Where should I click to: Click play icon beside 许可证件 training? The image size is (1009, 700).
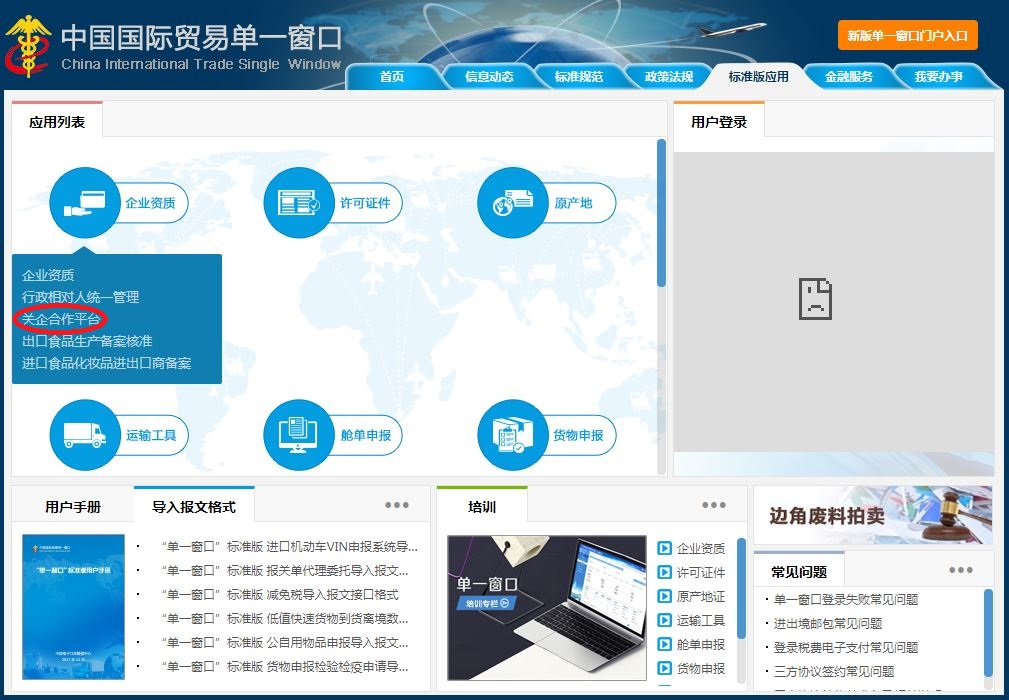(664, 572)
